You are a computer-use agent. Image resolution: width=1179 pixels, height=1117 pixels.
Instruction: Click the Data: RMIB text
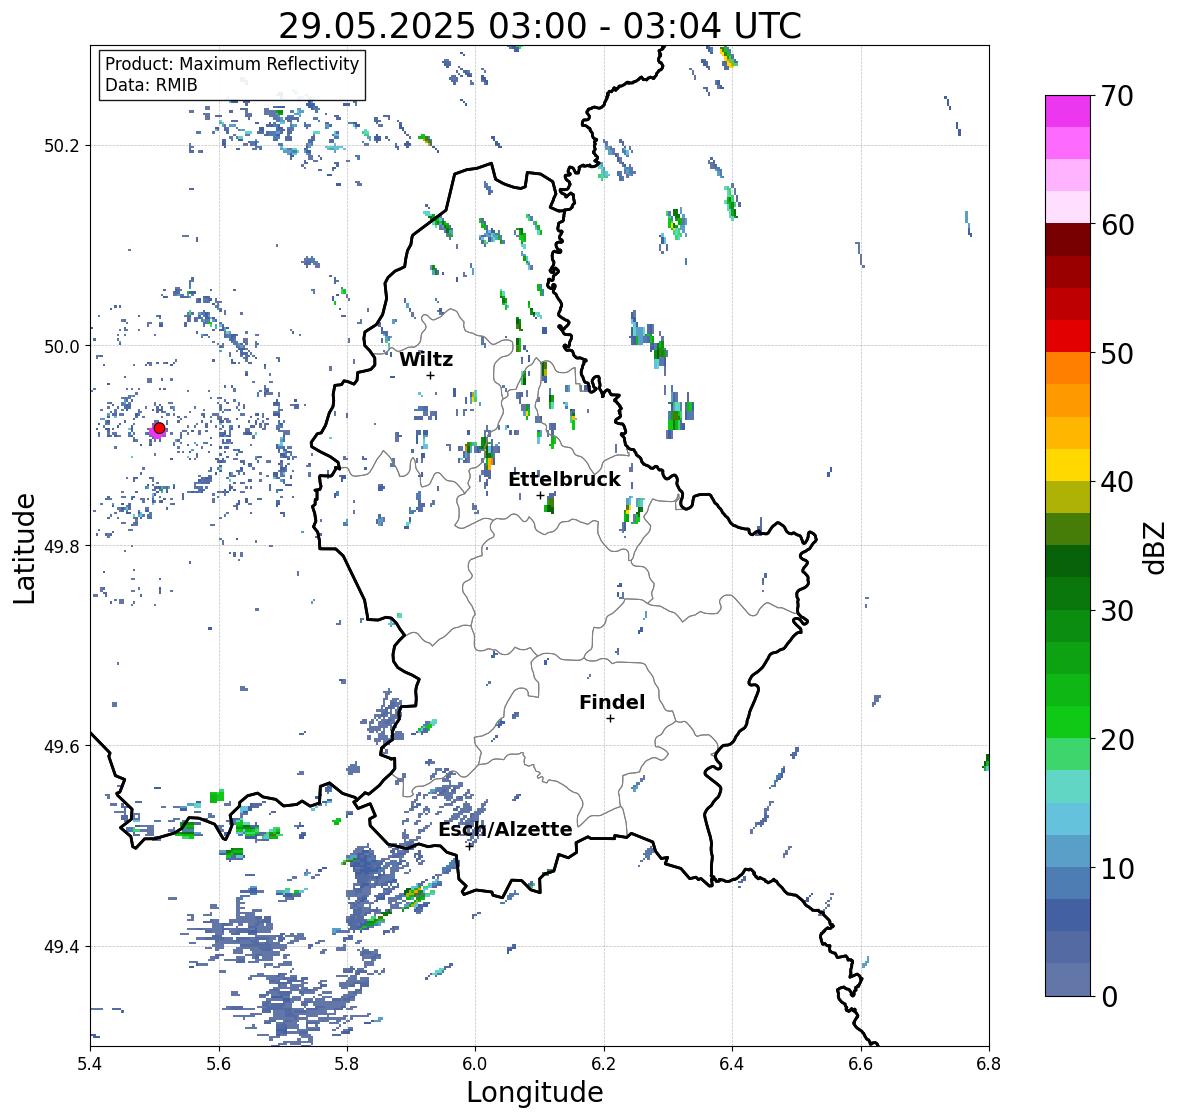point(151,85)
